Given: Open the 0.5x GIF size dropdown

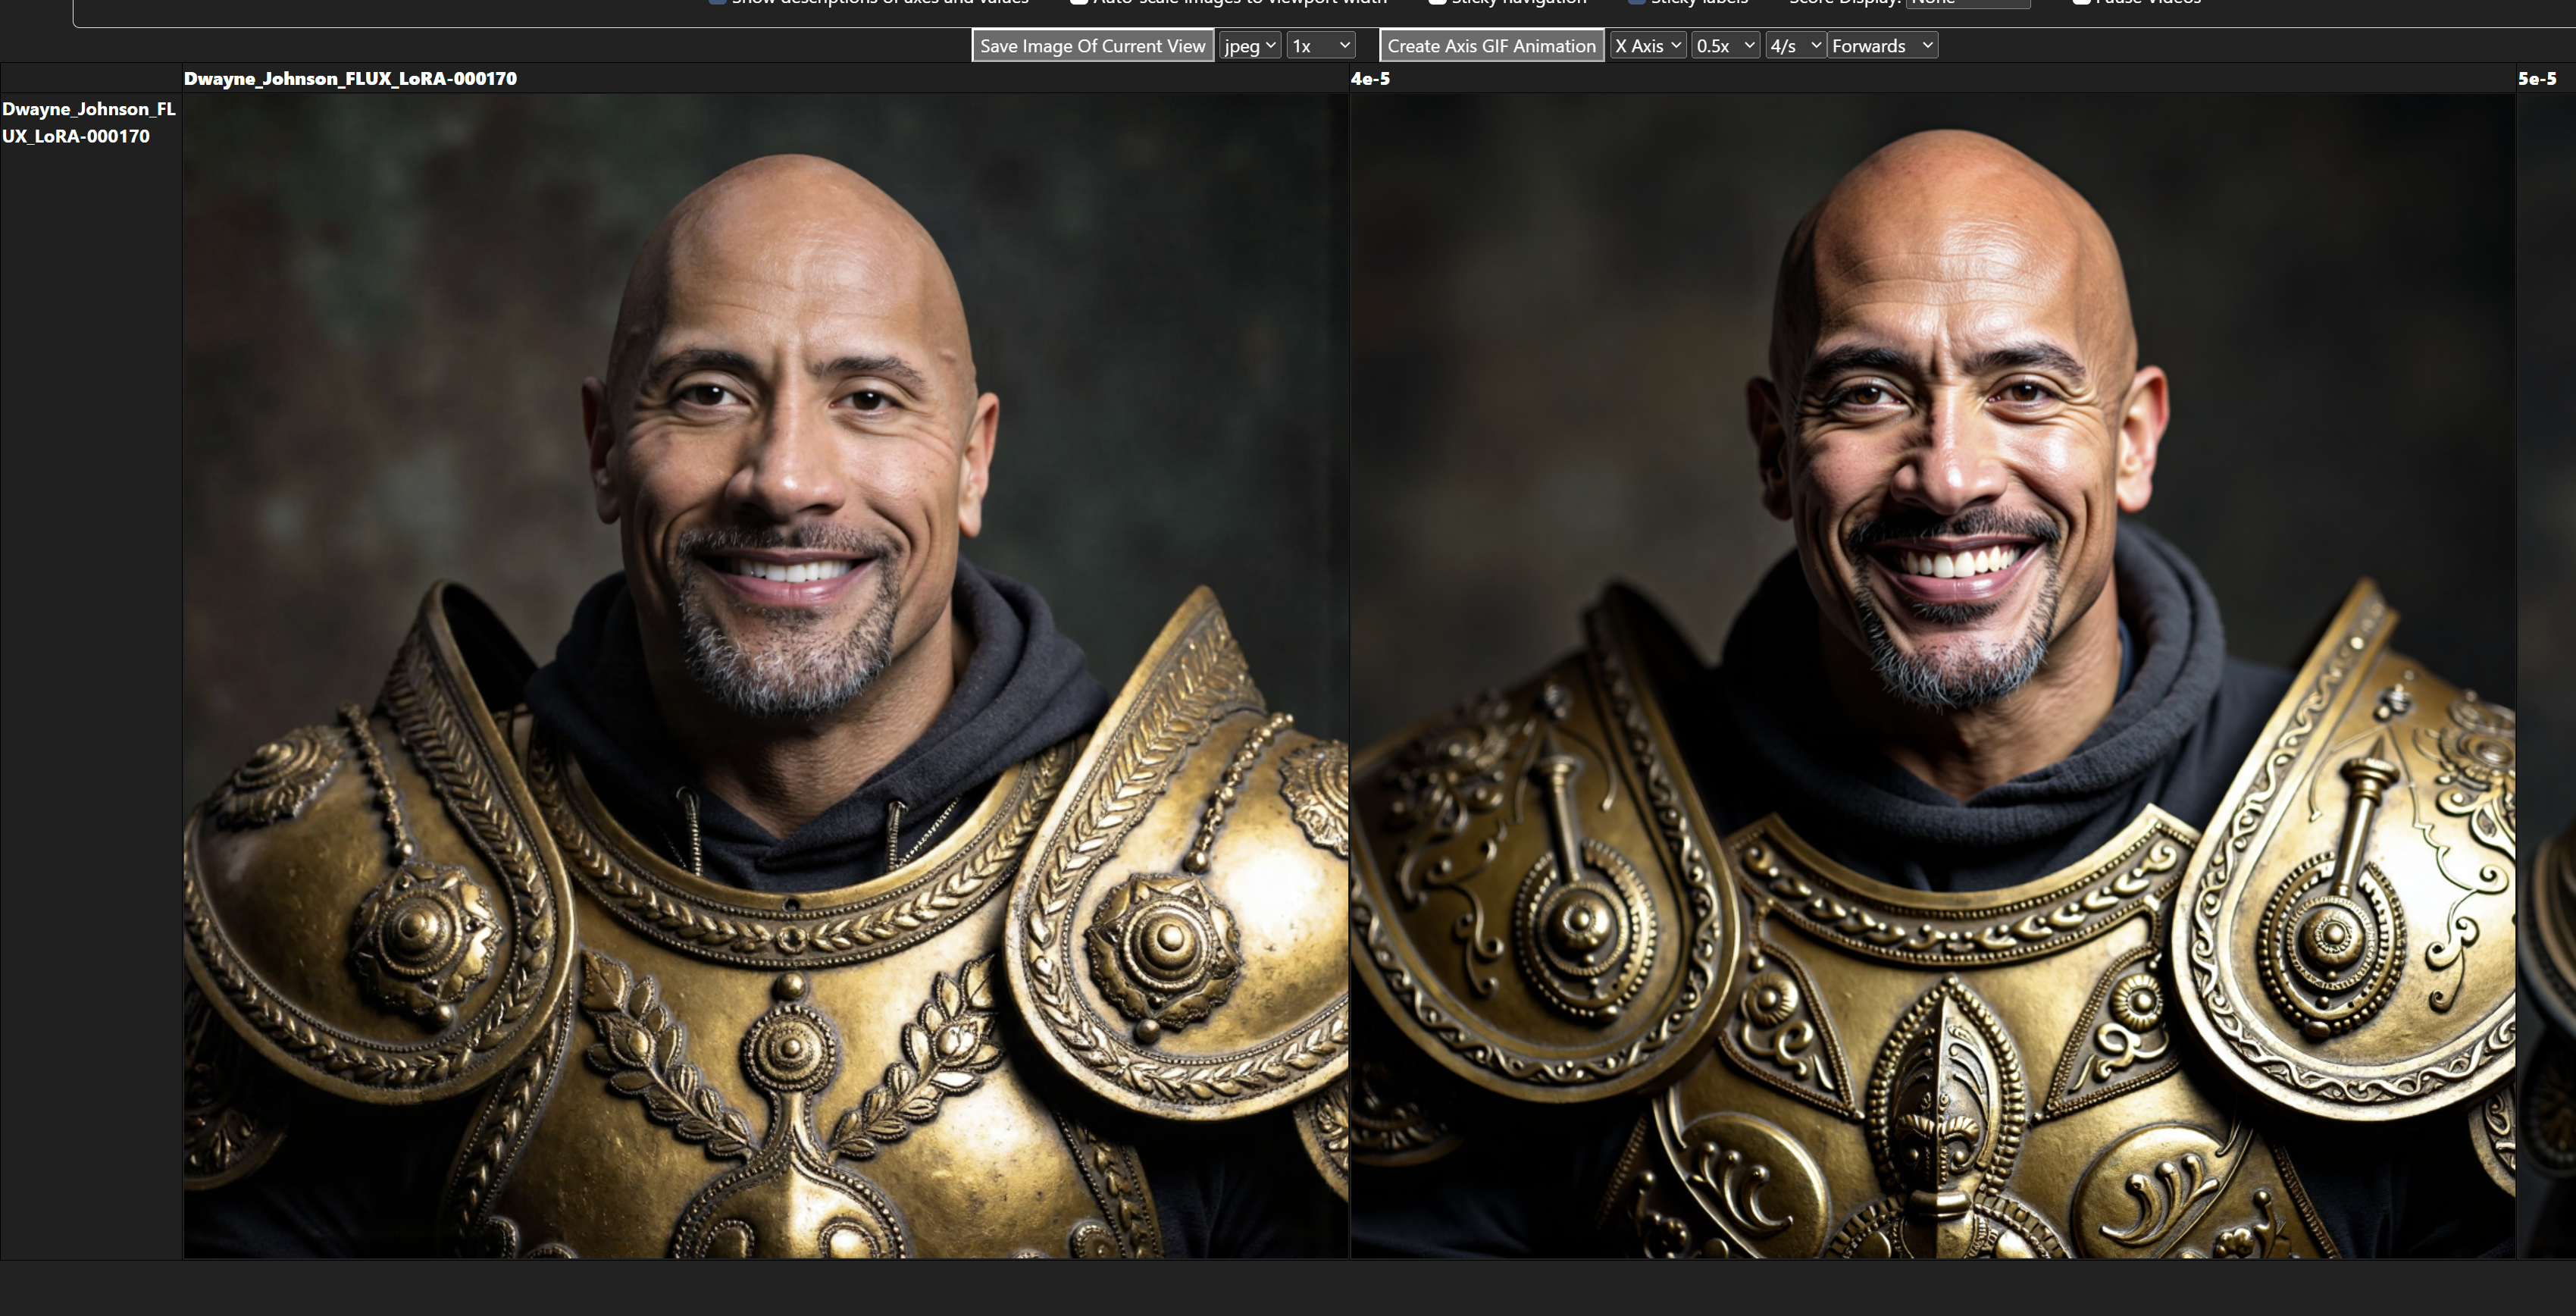Looking at the screenshot, I should 1725,46.
